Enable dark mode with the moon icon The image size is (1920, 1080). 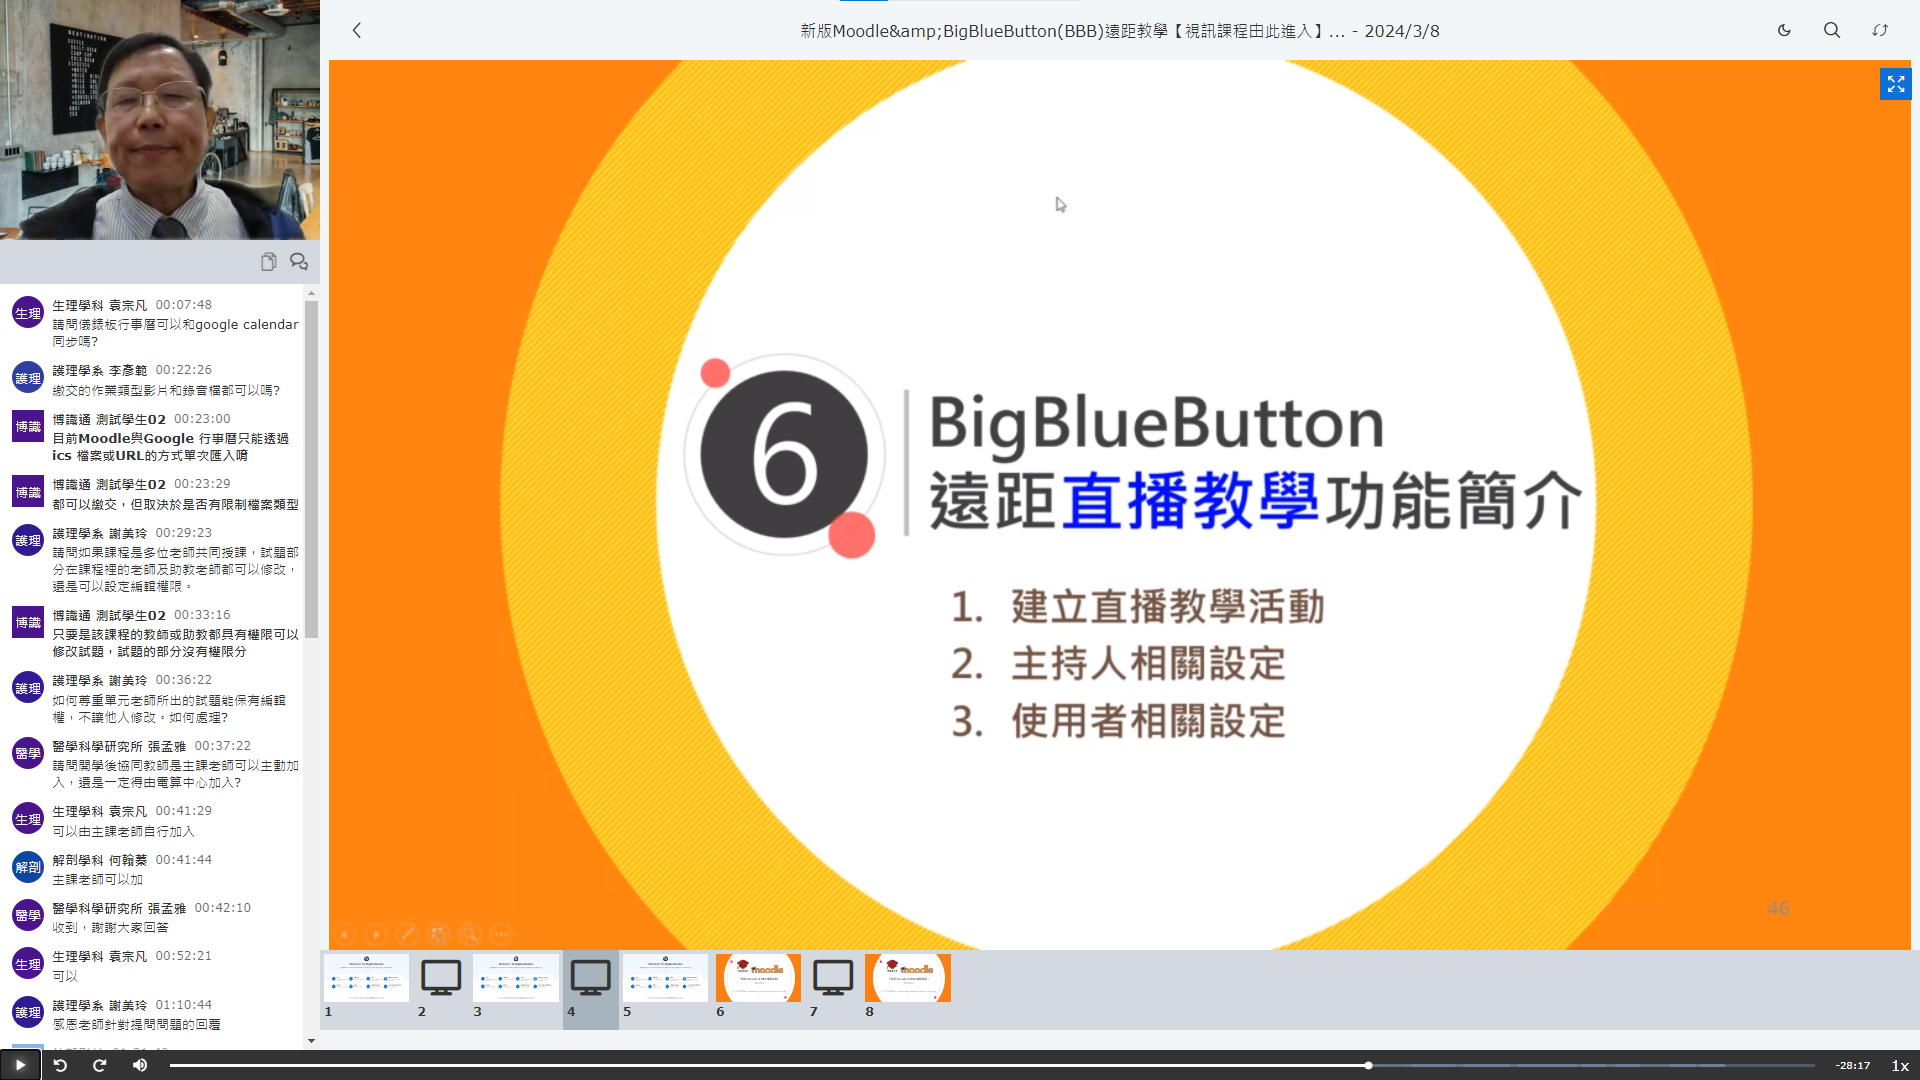1784,30
